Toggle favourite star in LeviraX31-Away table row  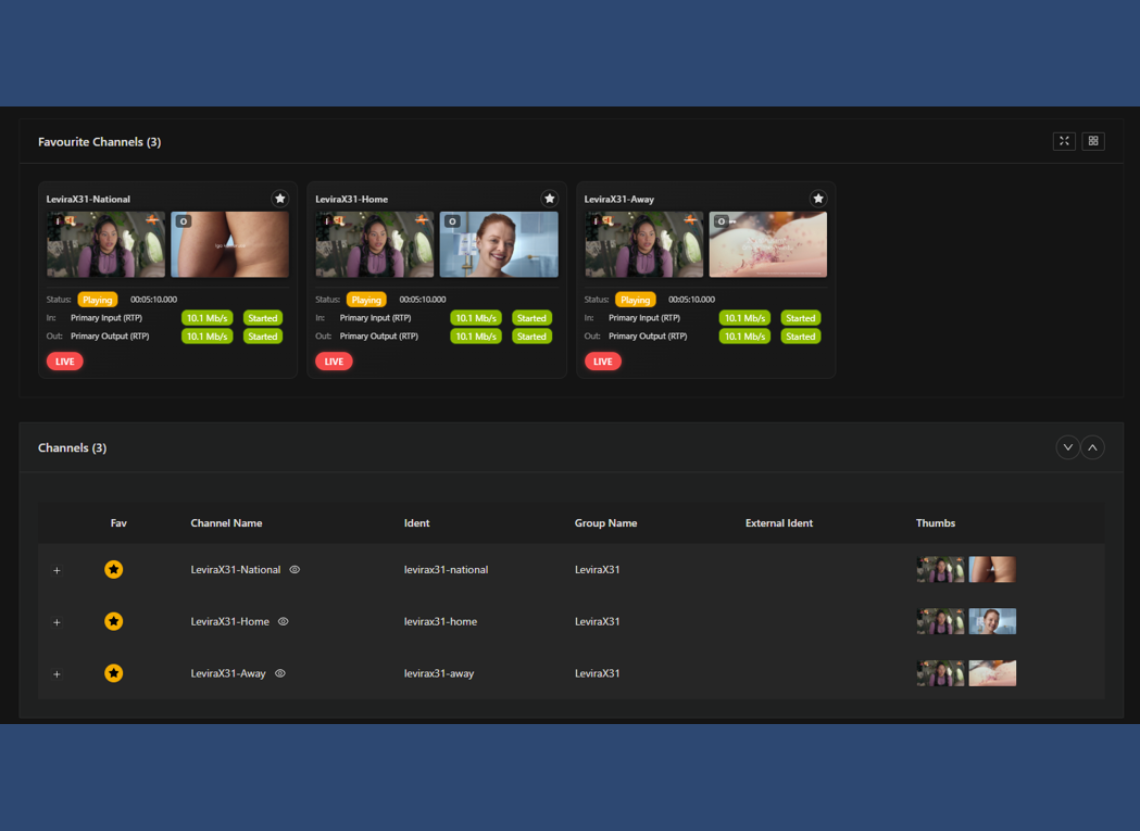[x=114, y=674]
